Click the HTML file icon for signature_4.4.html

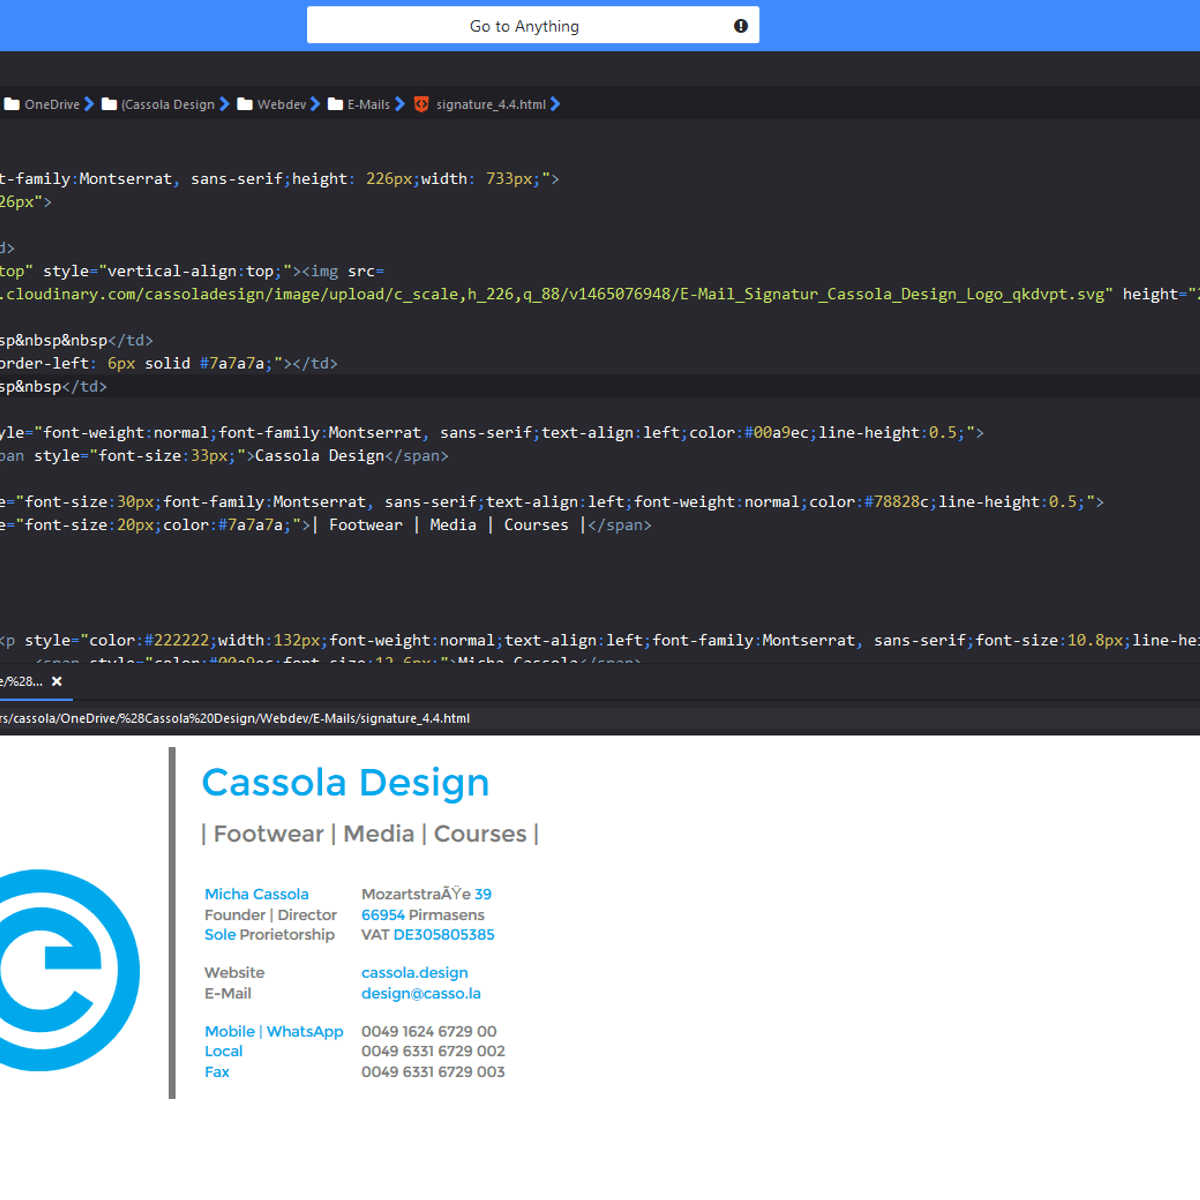(421, 104)
